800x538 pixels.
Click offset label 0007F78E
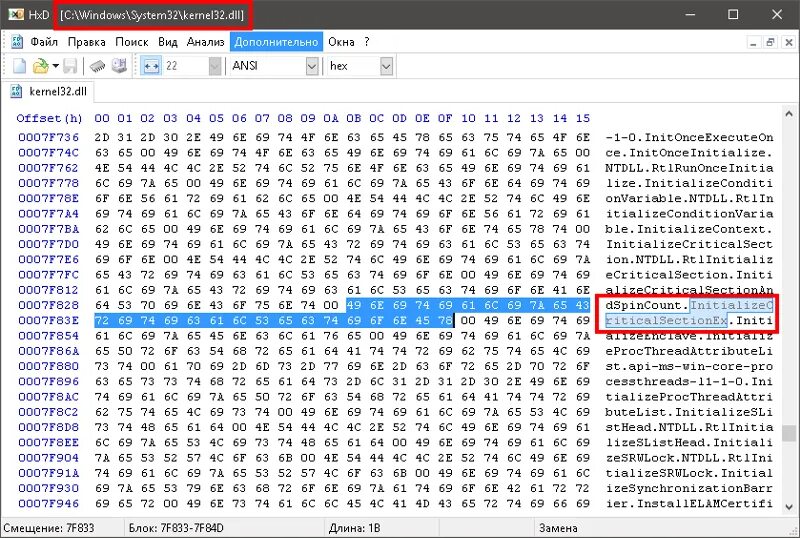click(48, 198)
